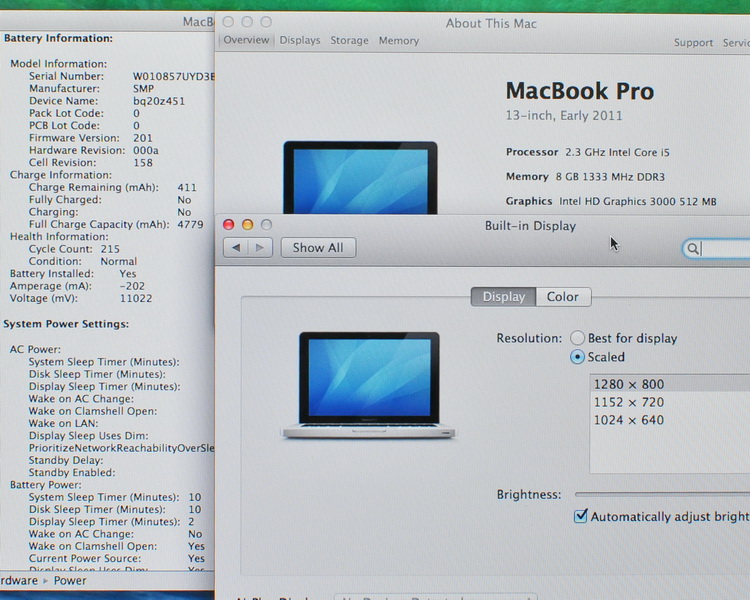Click the Show All button
The height and width of the screenshot is (600, 750).
318,248
